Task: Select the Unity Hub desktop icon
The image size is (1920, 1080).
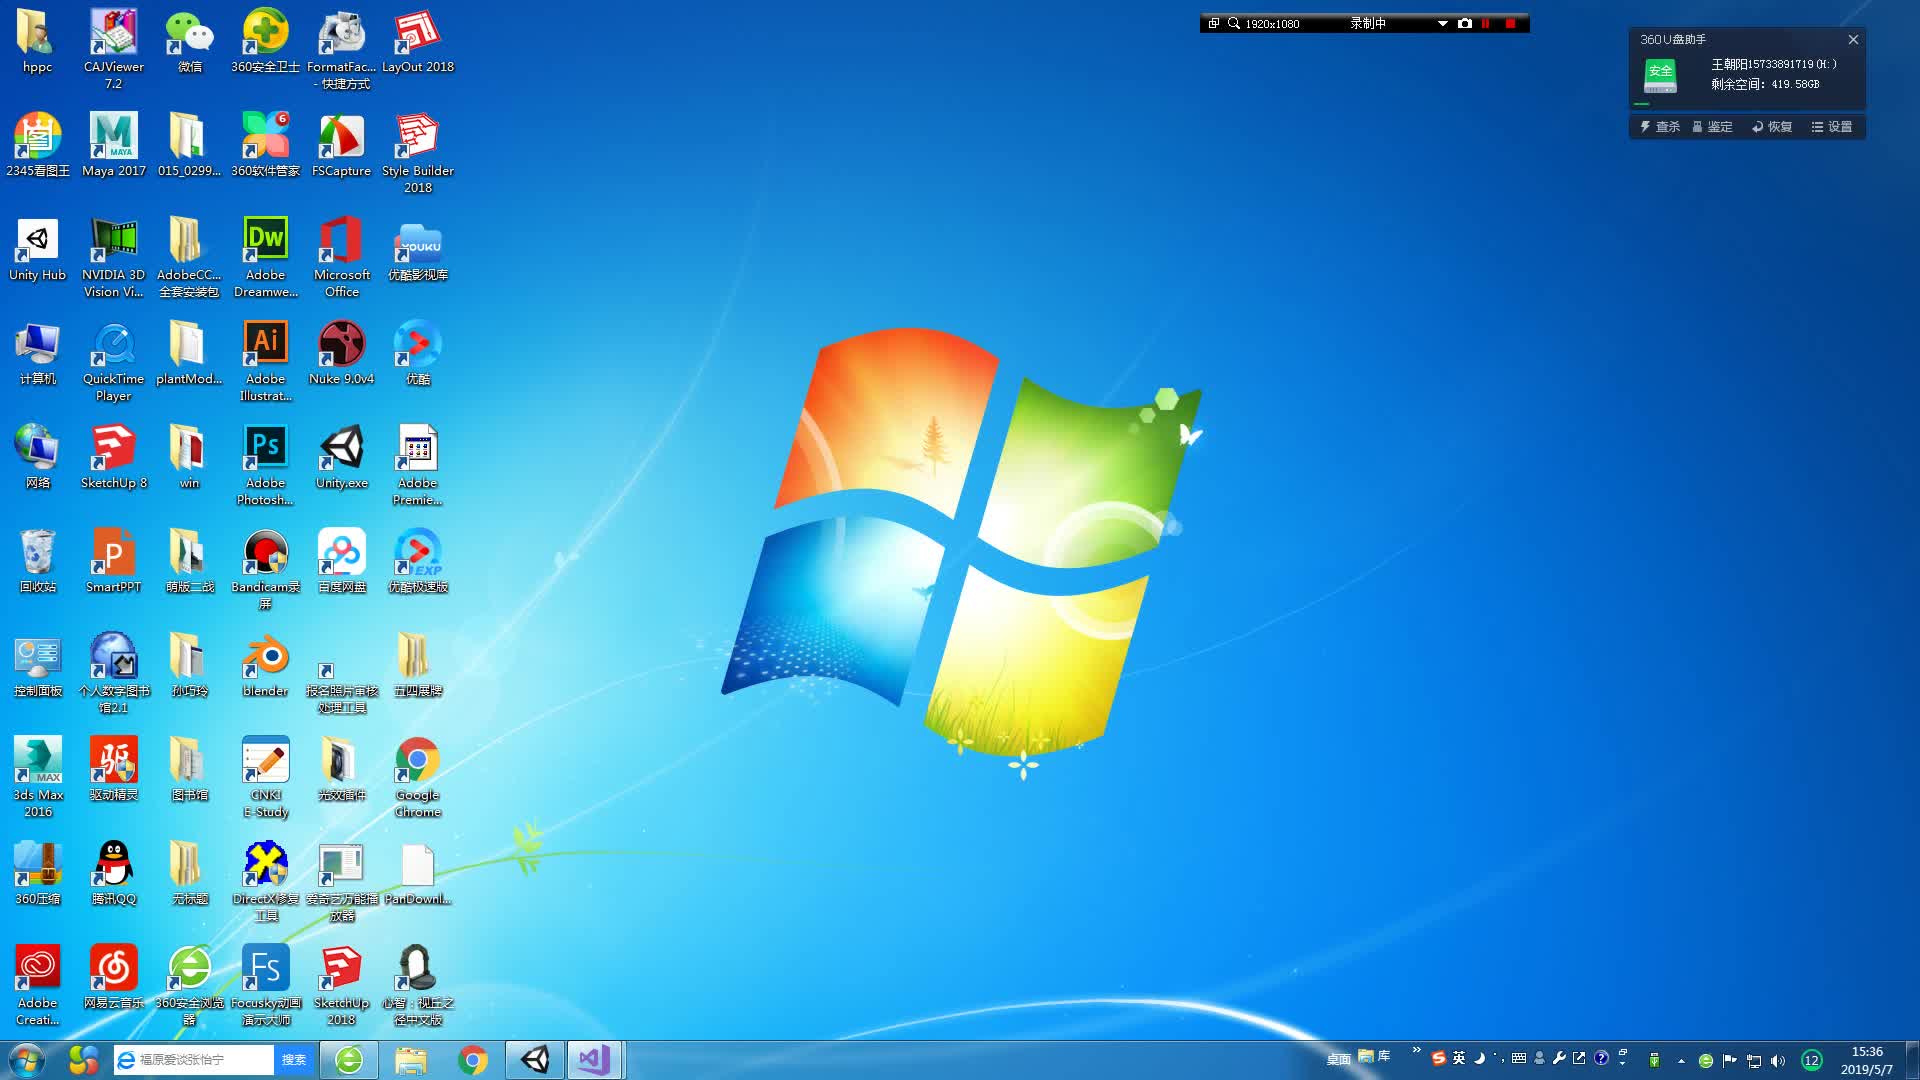Action: pos(37,250)
